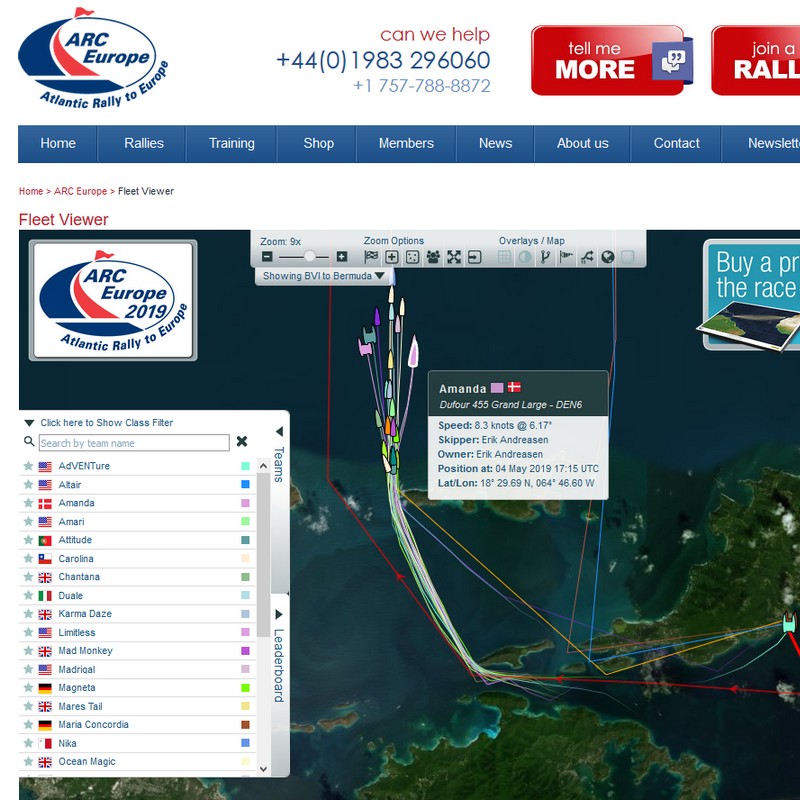The width and height of the screenshot is (800, 800).
Task: Select the Amanda team in the list
Action: pos(137,503)
